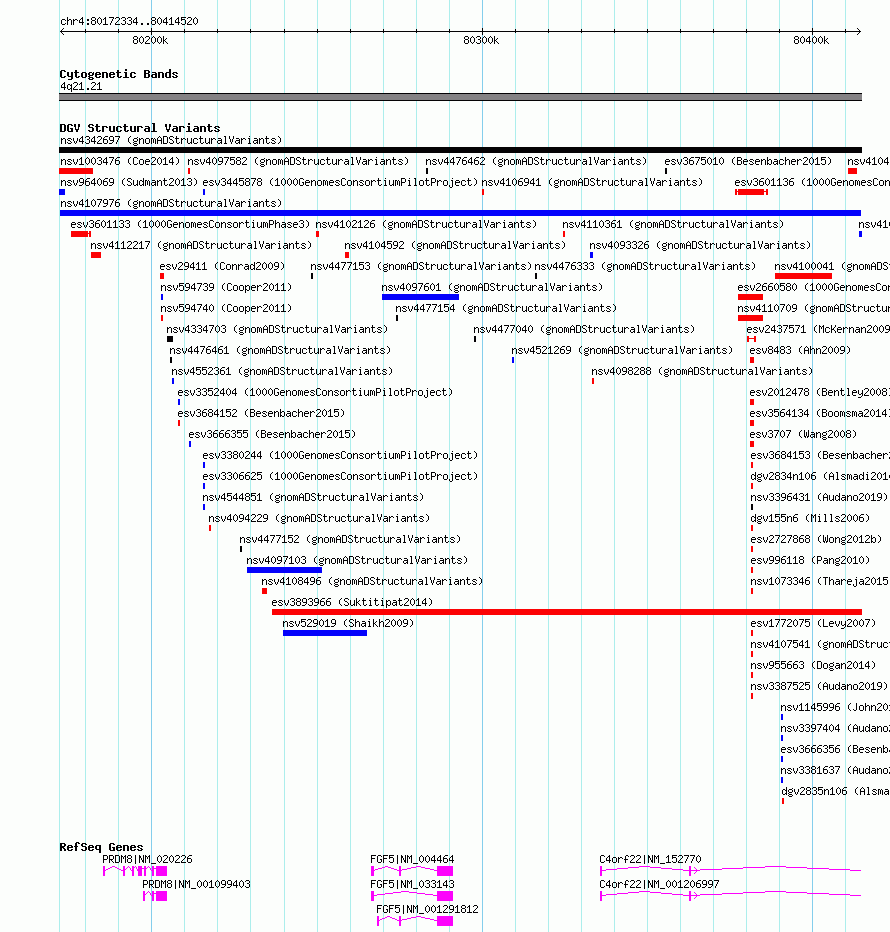The height and width of the screenshot is (932, 890).
Task: Click the 80200k ruler position label
Action: (x=150, y=40)
